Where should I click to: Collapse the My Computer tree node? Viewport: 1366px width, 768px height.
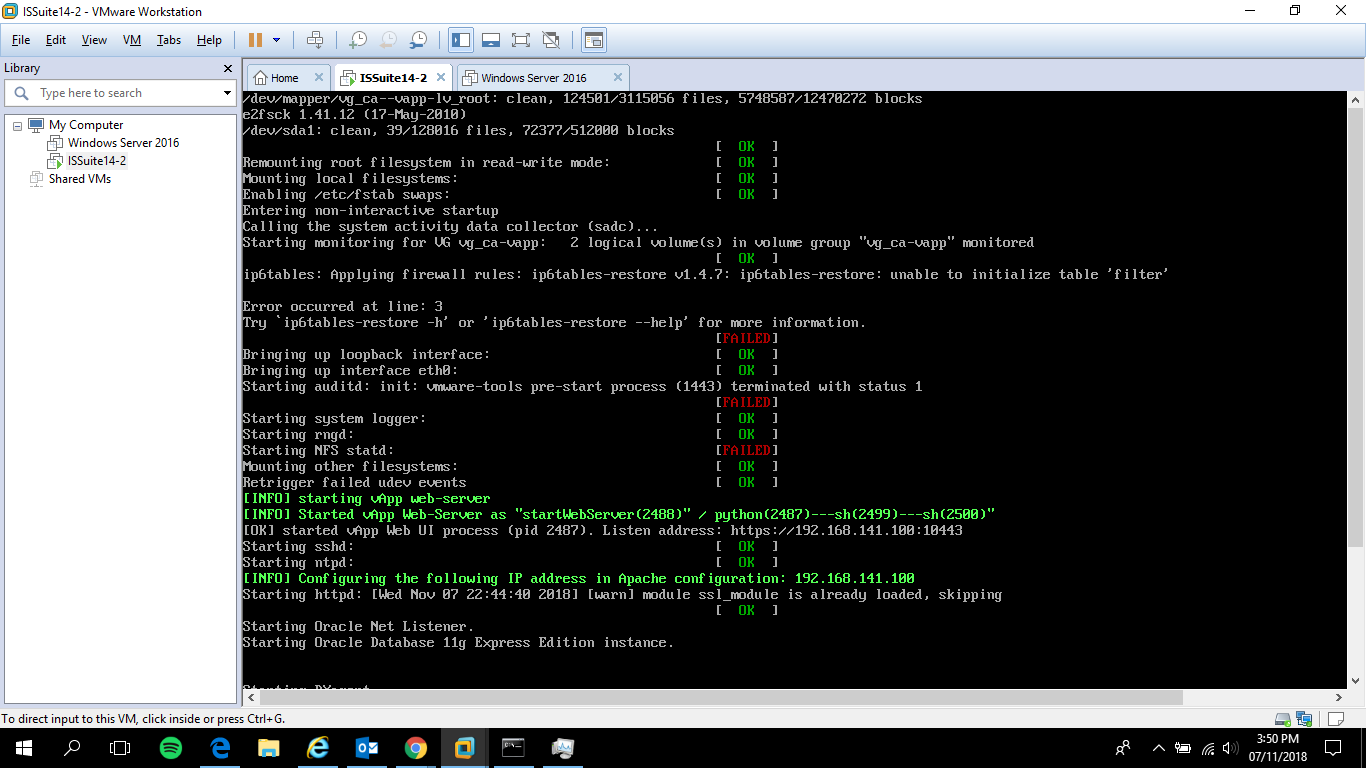[17, 125]
